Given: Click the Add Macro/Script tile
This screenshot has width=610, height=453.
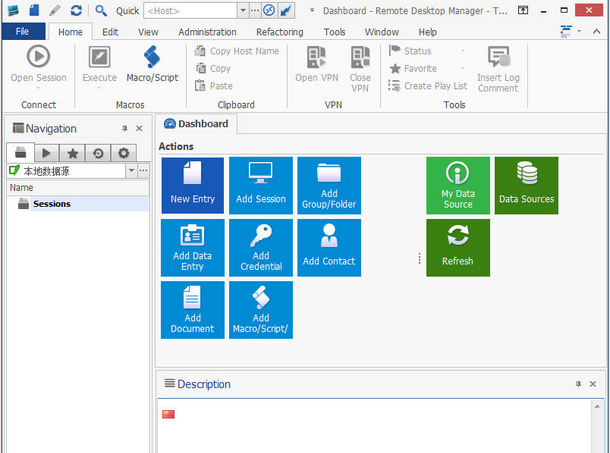Looking at the screenshot, I should (261, 310).
